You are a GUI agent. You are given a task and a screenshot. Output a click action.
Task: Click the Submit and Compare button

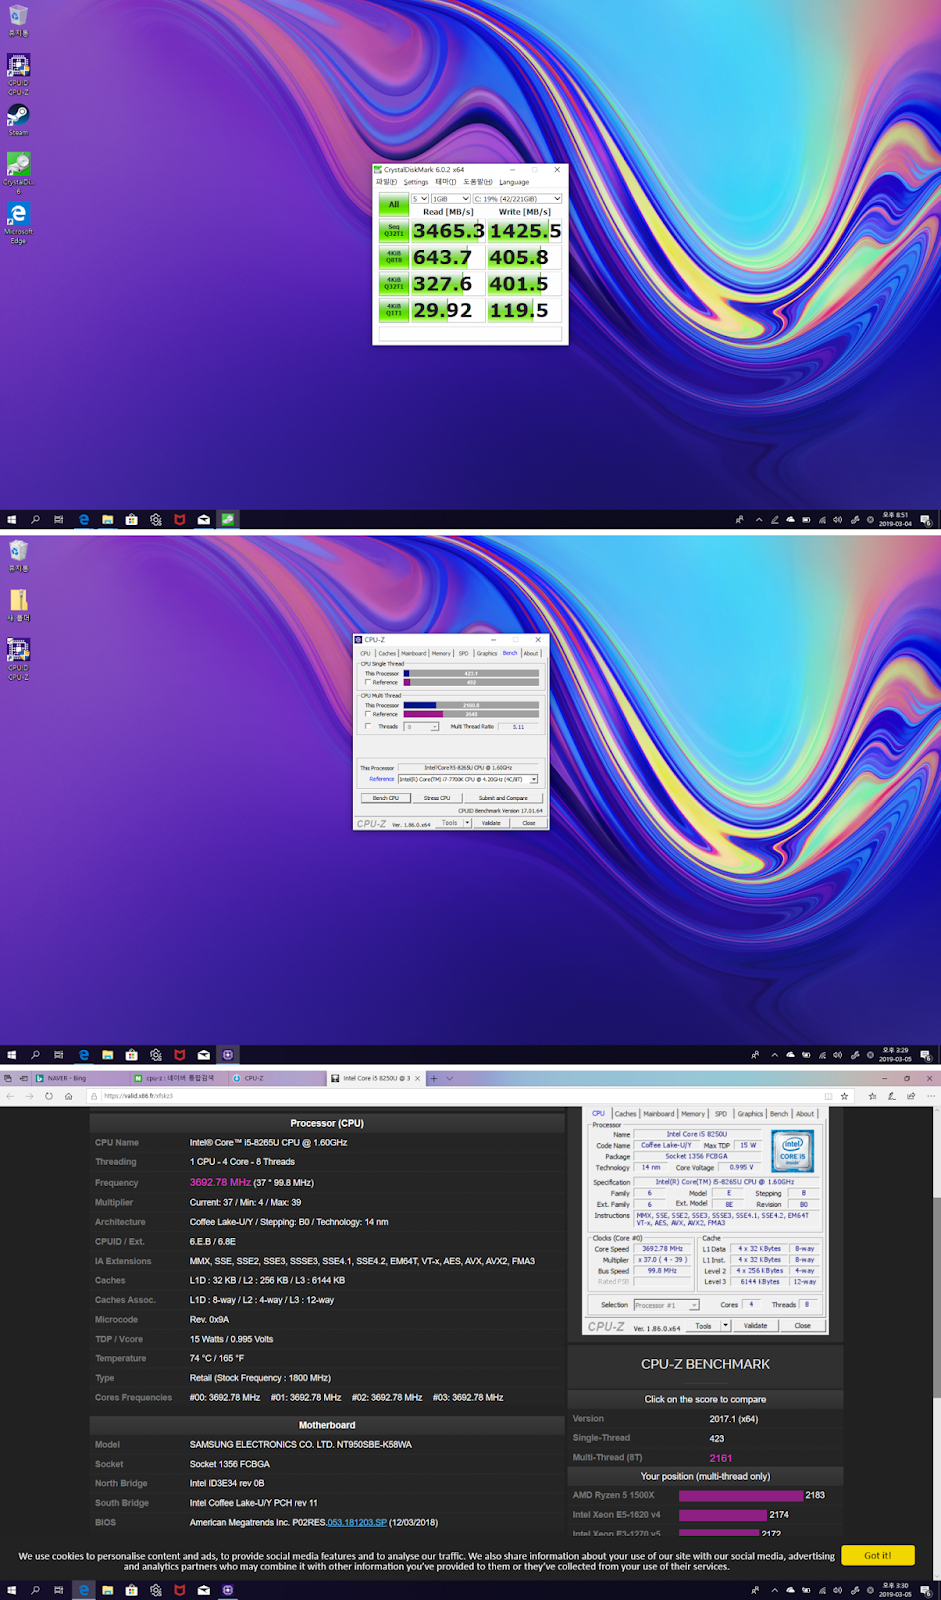coord(503,798)
